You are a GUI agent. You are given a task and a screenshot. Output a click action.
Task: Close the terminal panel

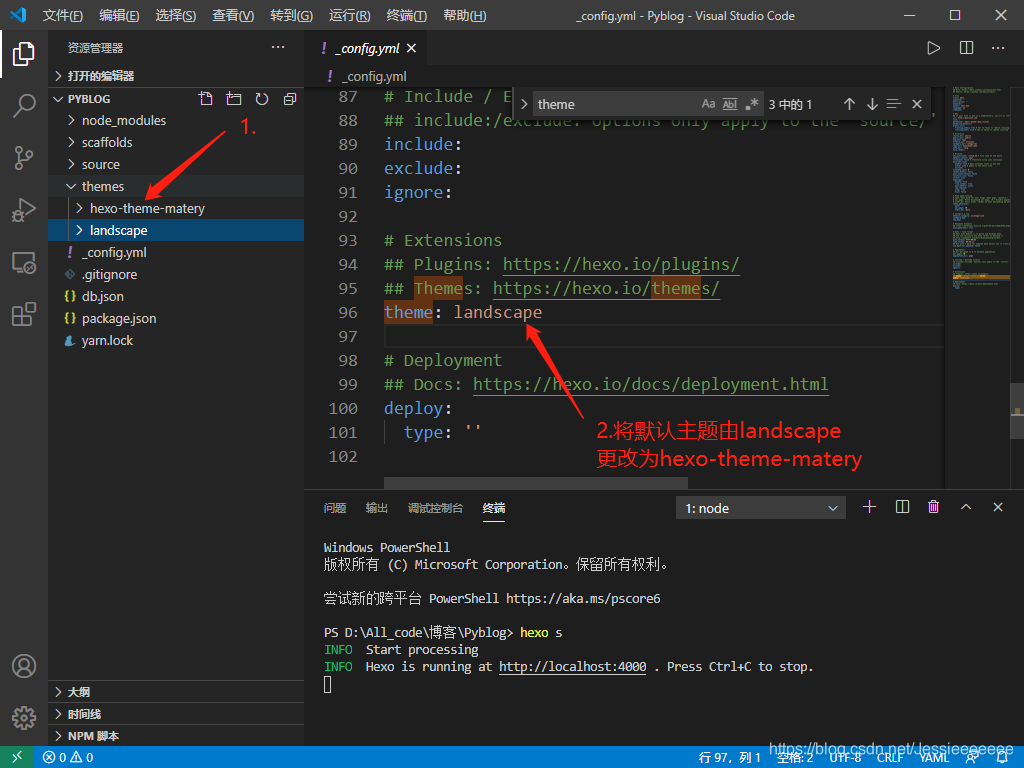[998, 507]
